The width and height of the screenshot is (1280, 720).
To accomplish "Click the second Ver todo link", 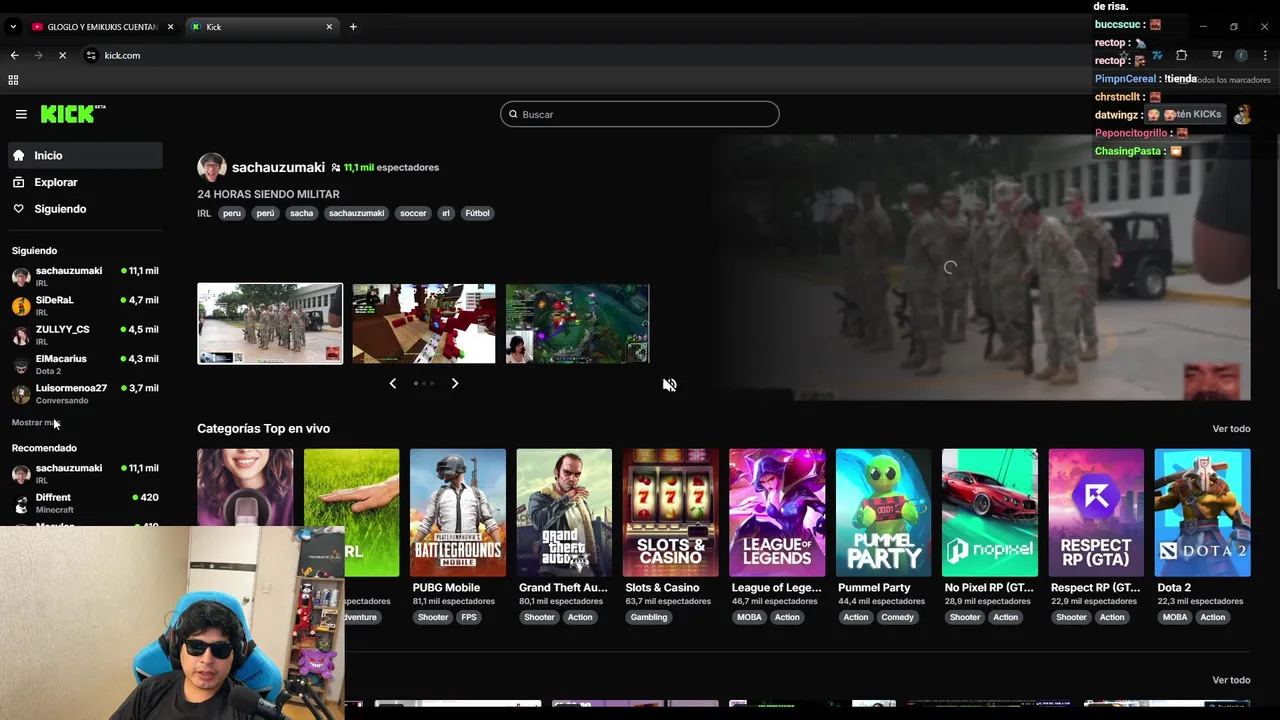I will point(1231,680).
